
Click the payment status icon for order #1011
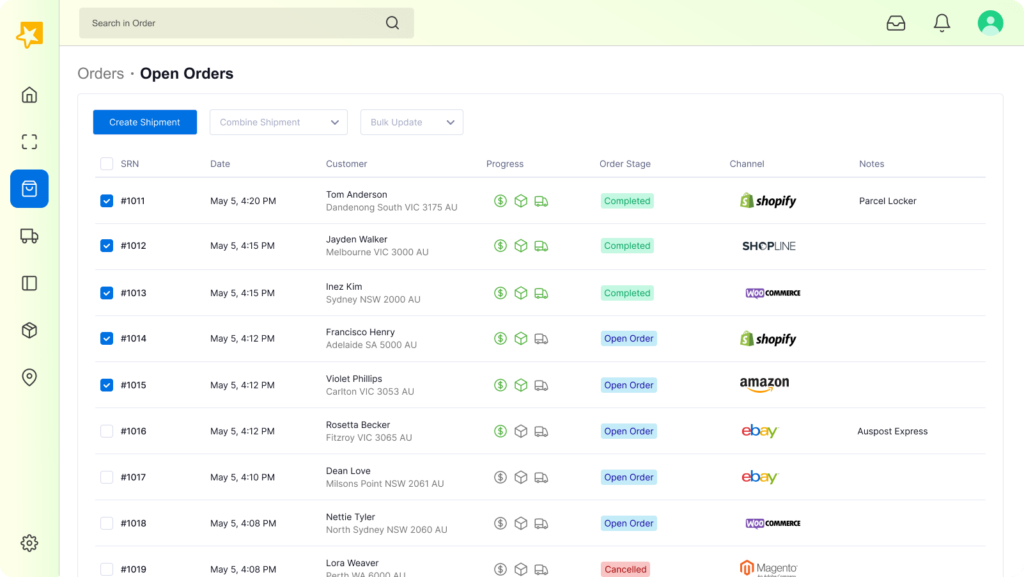500,200
